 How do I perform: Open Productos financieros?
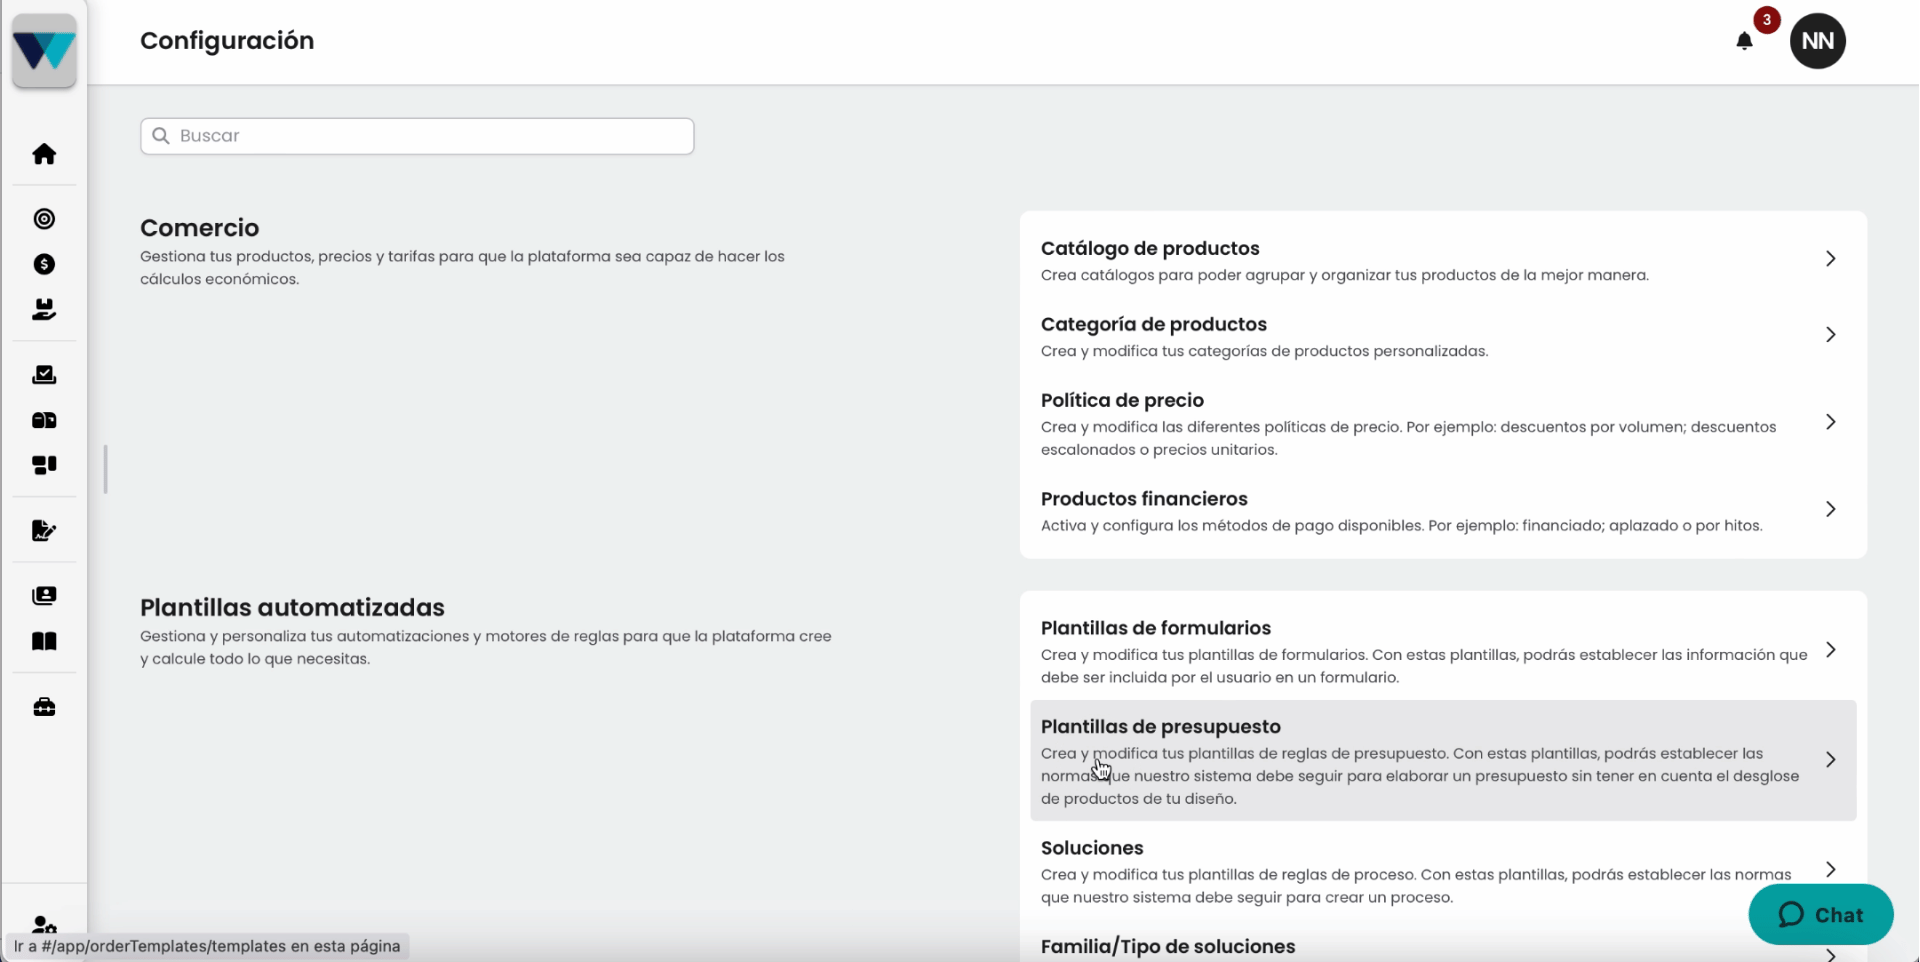1443,510
